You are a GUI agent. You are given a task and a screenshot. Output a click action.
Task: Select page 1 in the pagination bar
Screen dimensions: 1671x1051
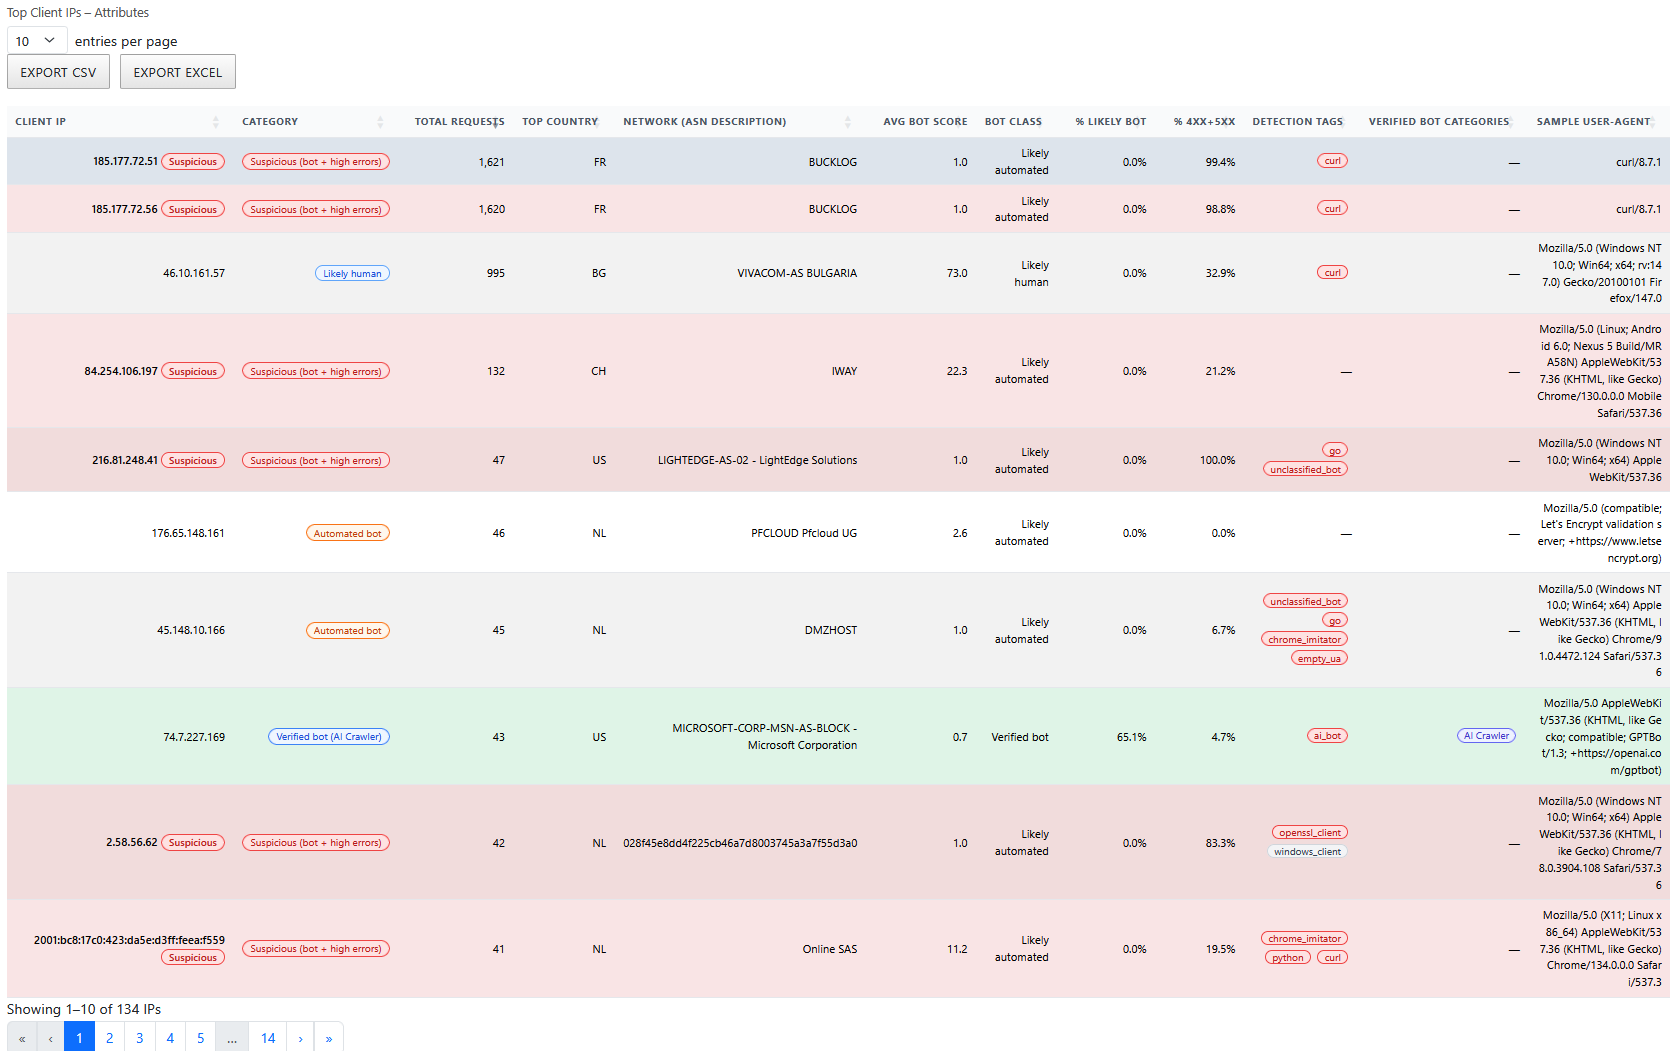click(x=79, y=1038)
